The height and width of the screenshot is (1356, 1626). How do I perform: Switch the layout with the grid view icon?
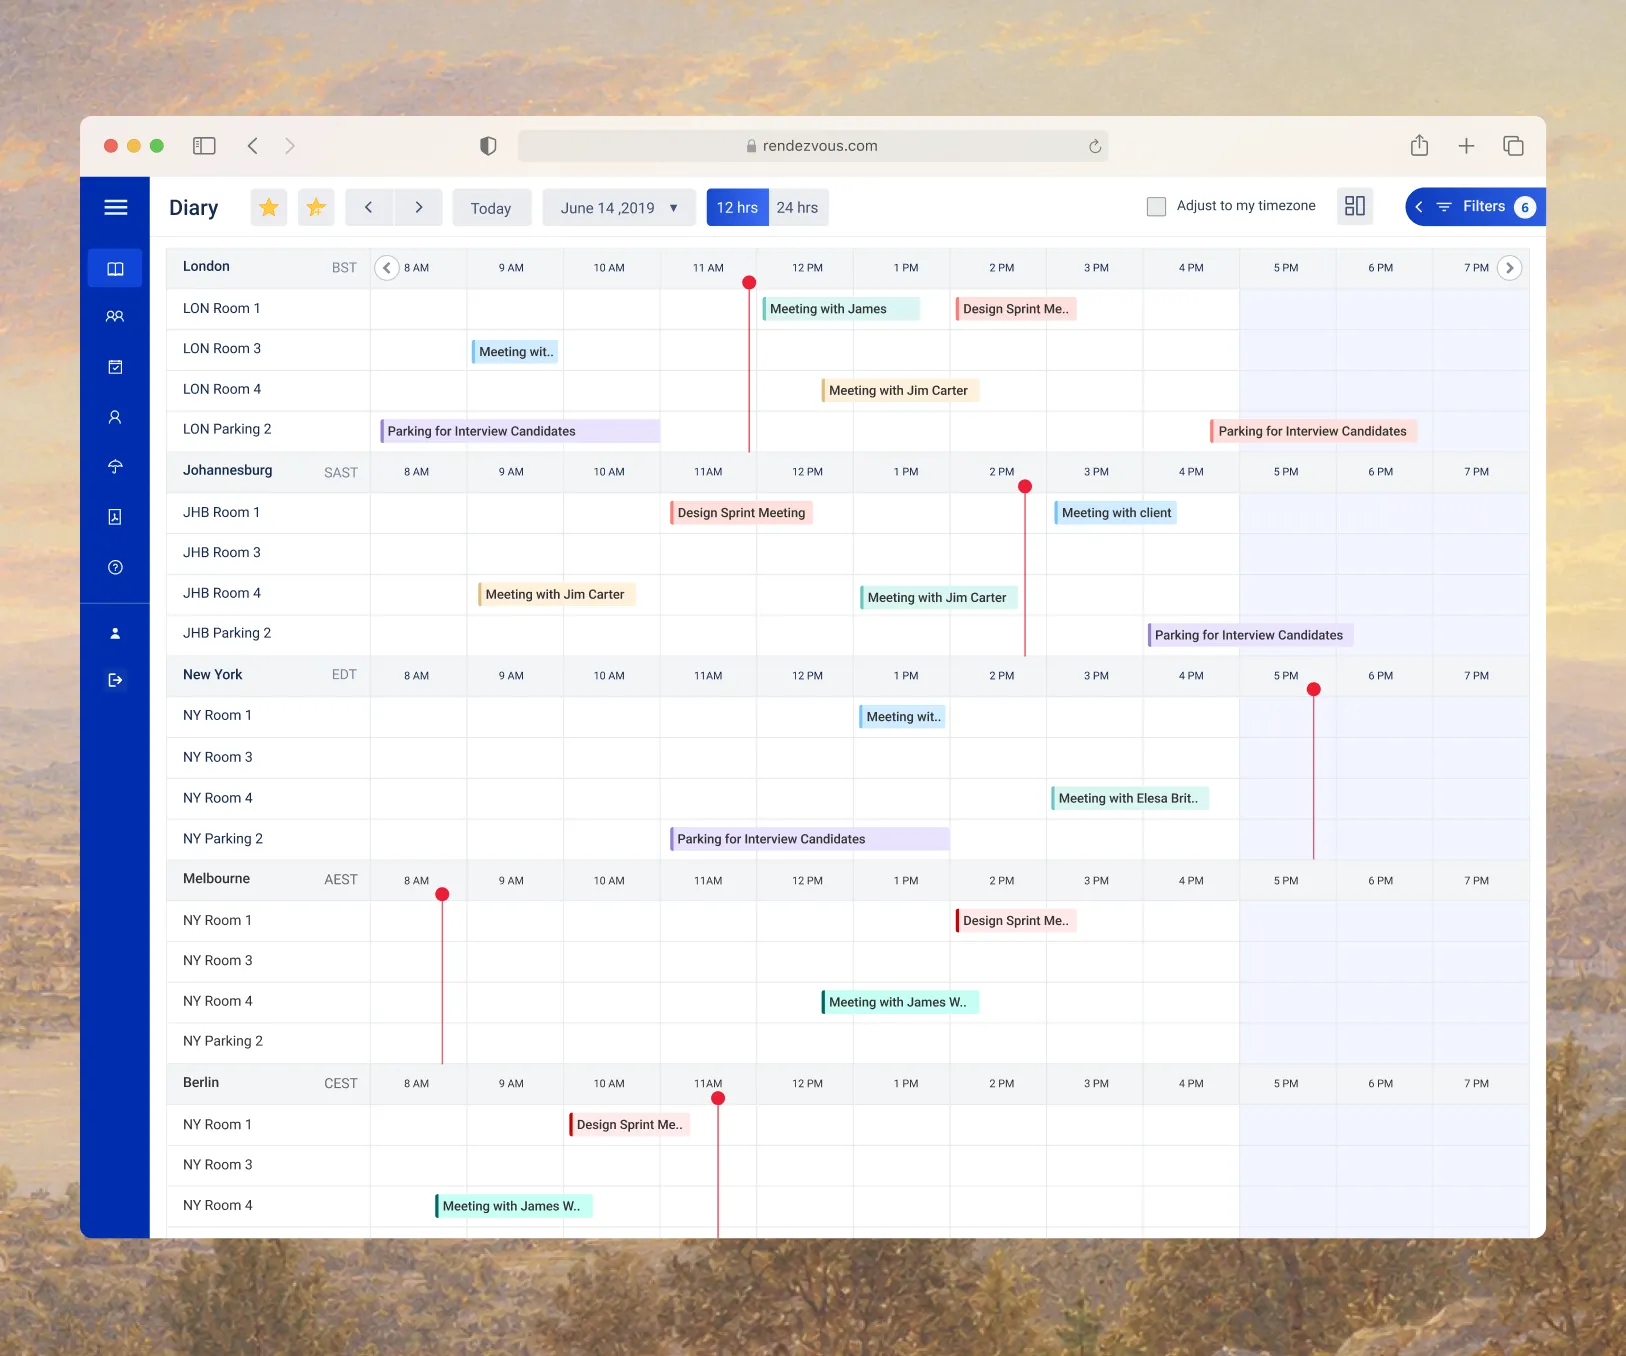(1355, 206)
